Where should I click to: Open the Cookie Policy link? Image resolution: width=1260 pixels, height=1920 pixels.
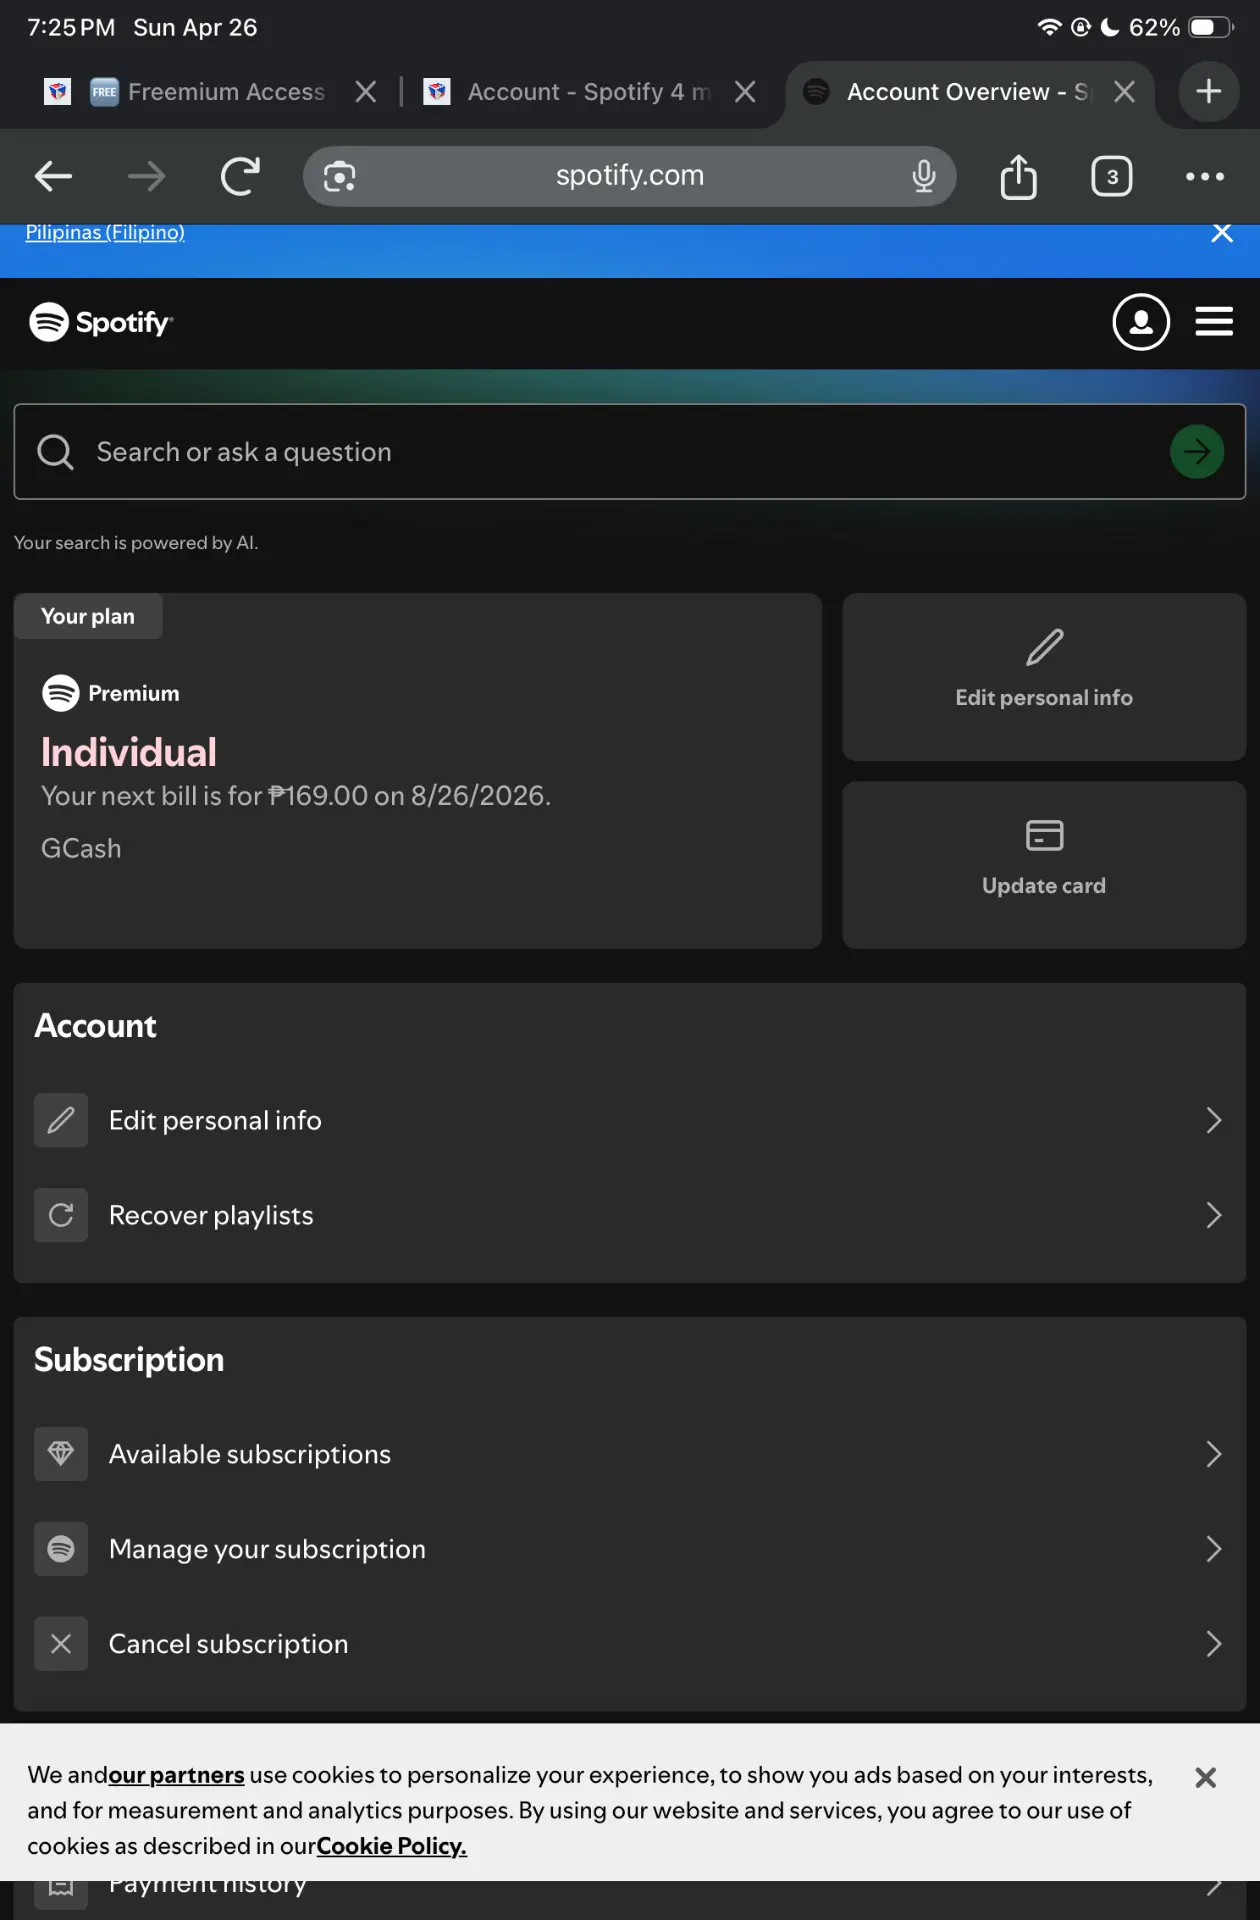392,1846
